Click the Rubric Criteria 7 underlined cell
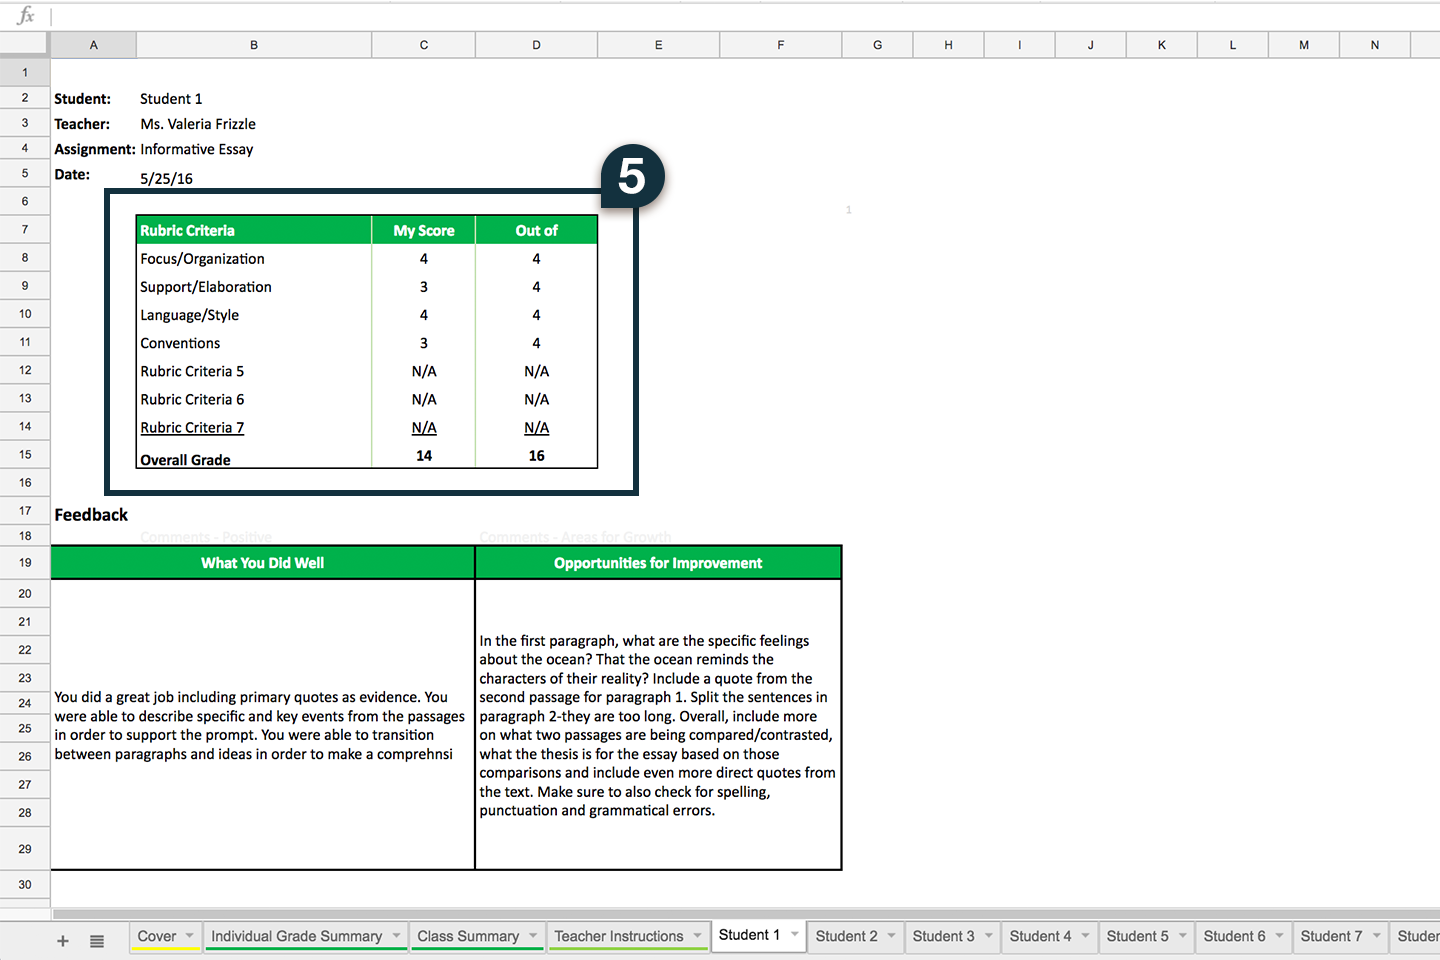This screenshot has width=1440, height=960. pyautogui.click(x=192, y=428)
